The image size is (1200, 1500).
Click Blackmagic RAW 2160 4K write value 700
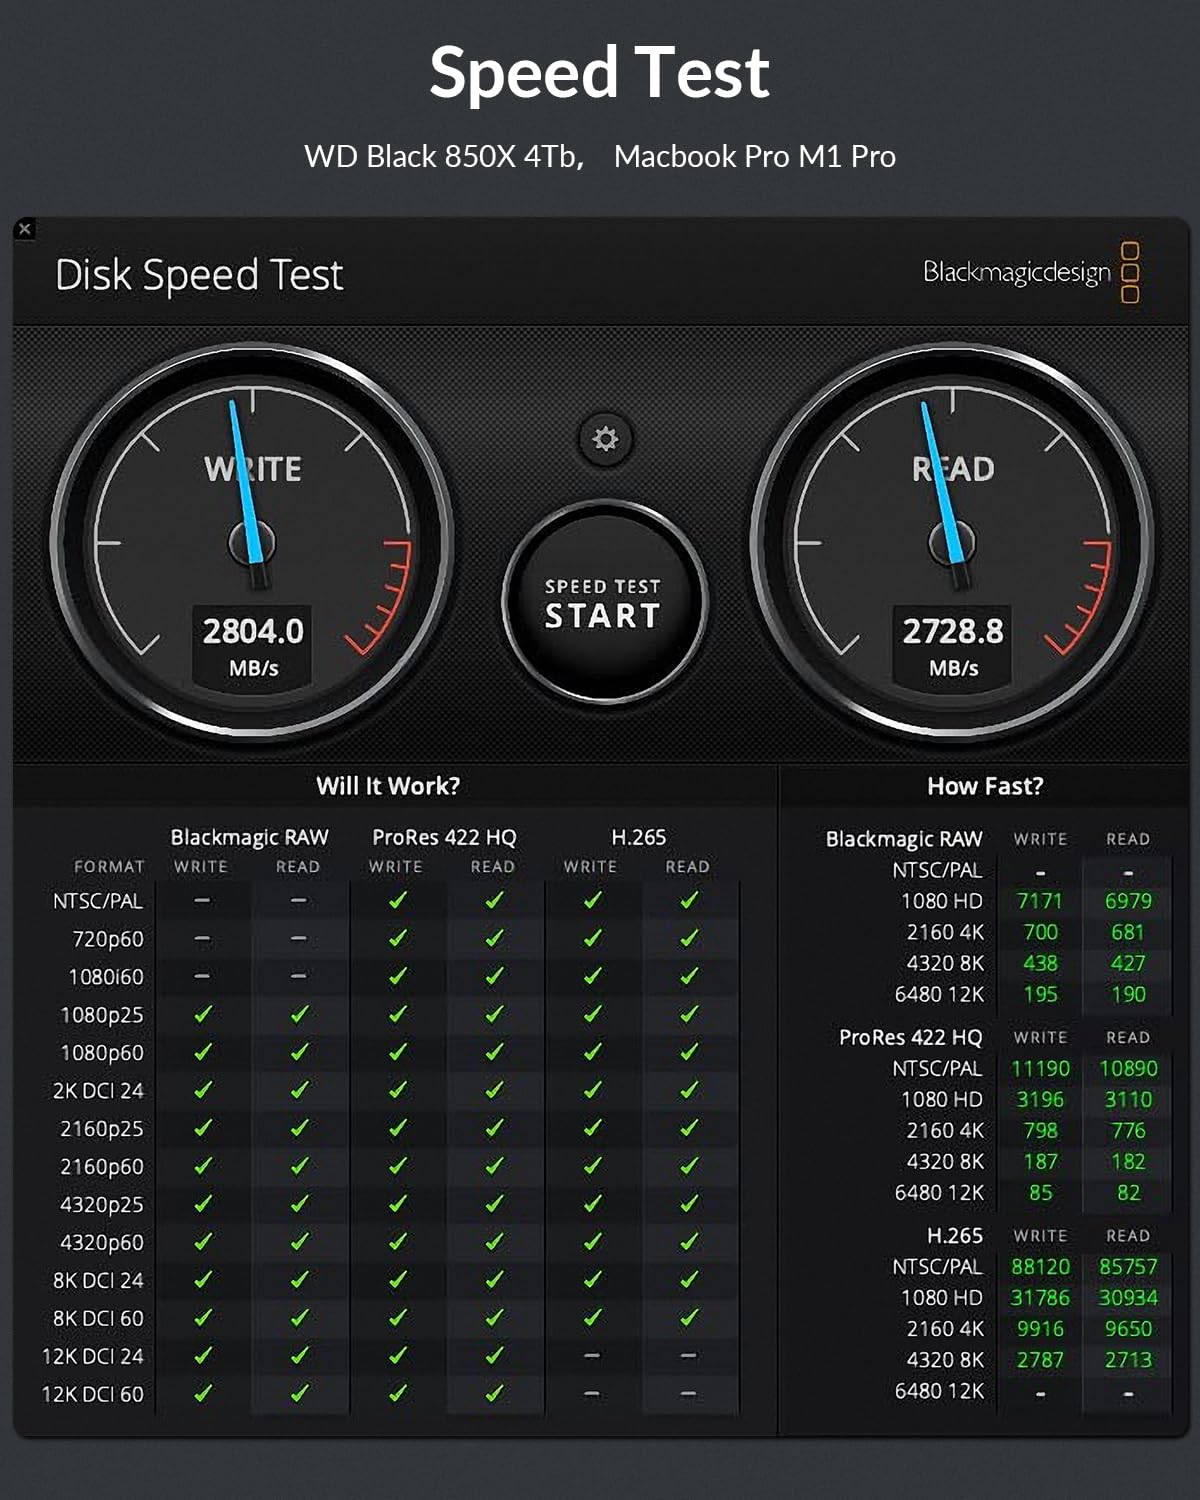click(1040, 932)
